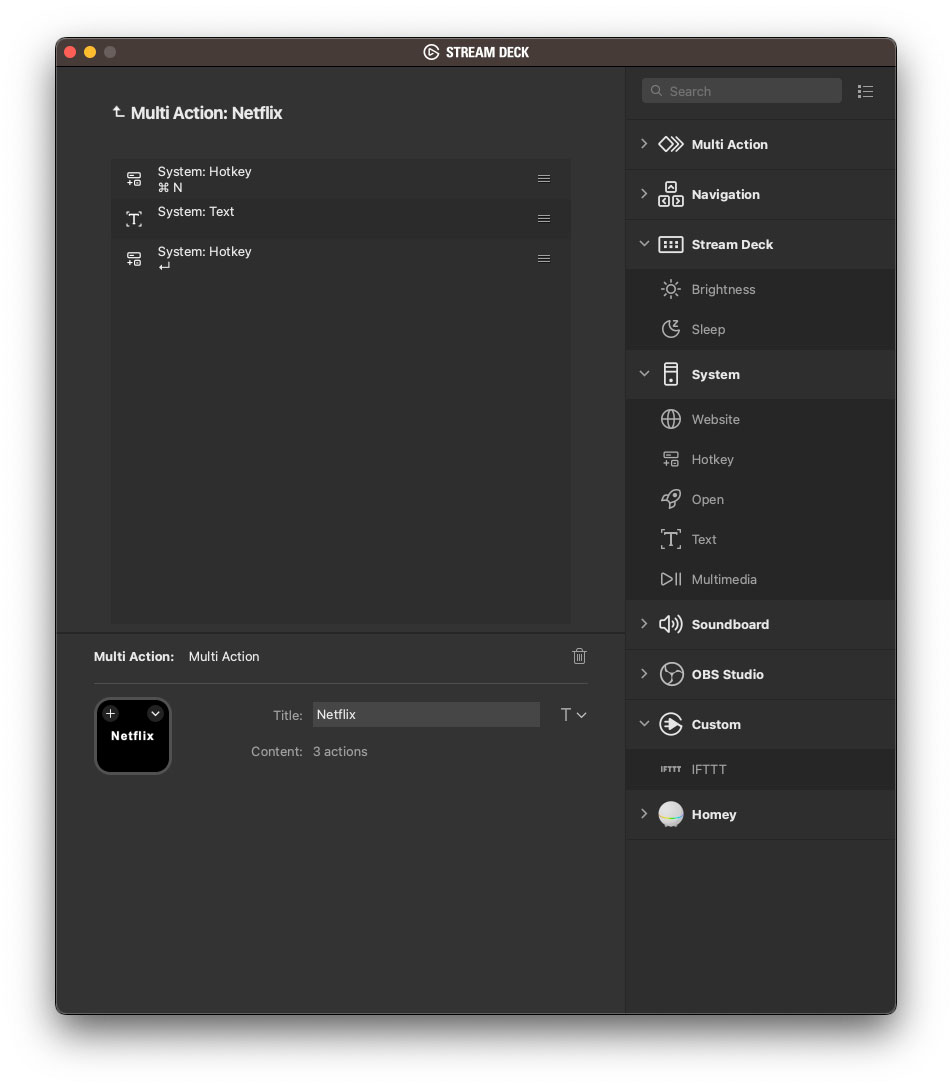Choose the Multimedia action label
This screenshot has height=1088, width=952.
click(x=724, y=579)
